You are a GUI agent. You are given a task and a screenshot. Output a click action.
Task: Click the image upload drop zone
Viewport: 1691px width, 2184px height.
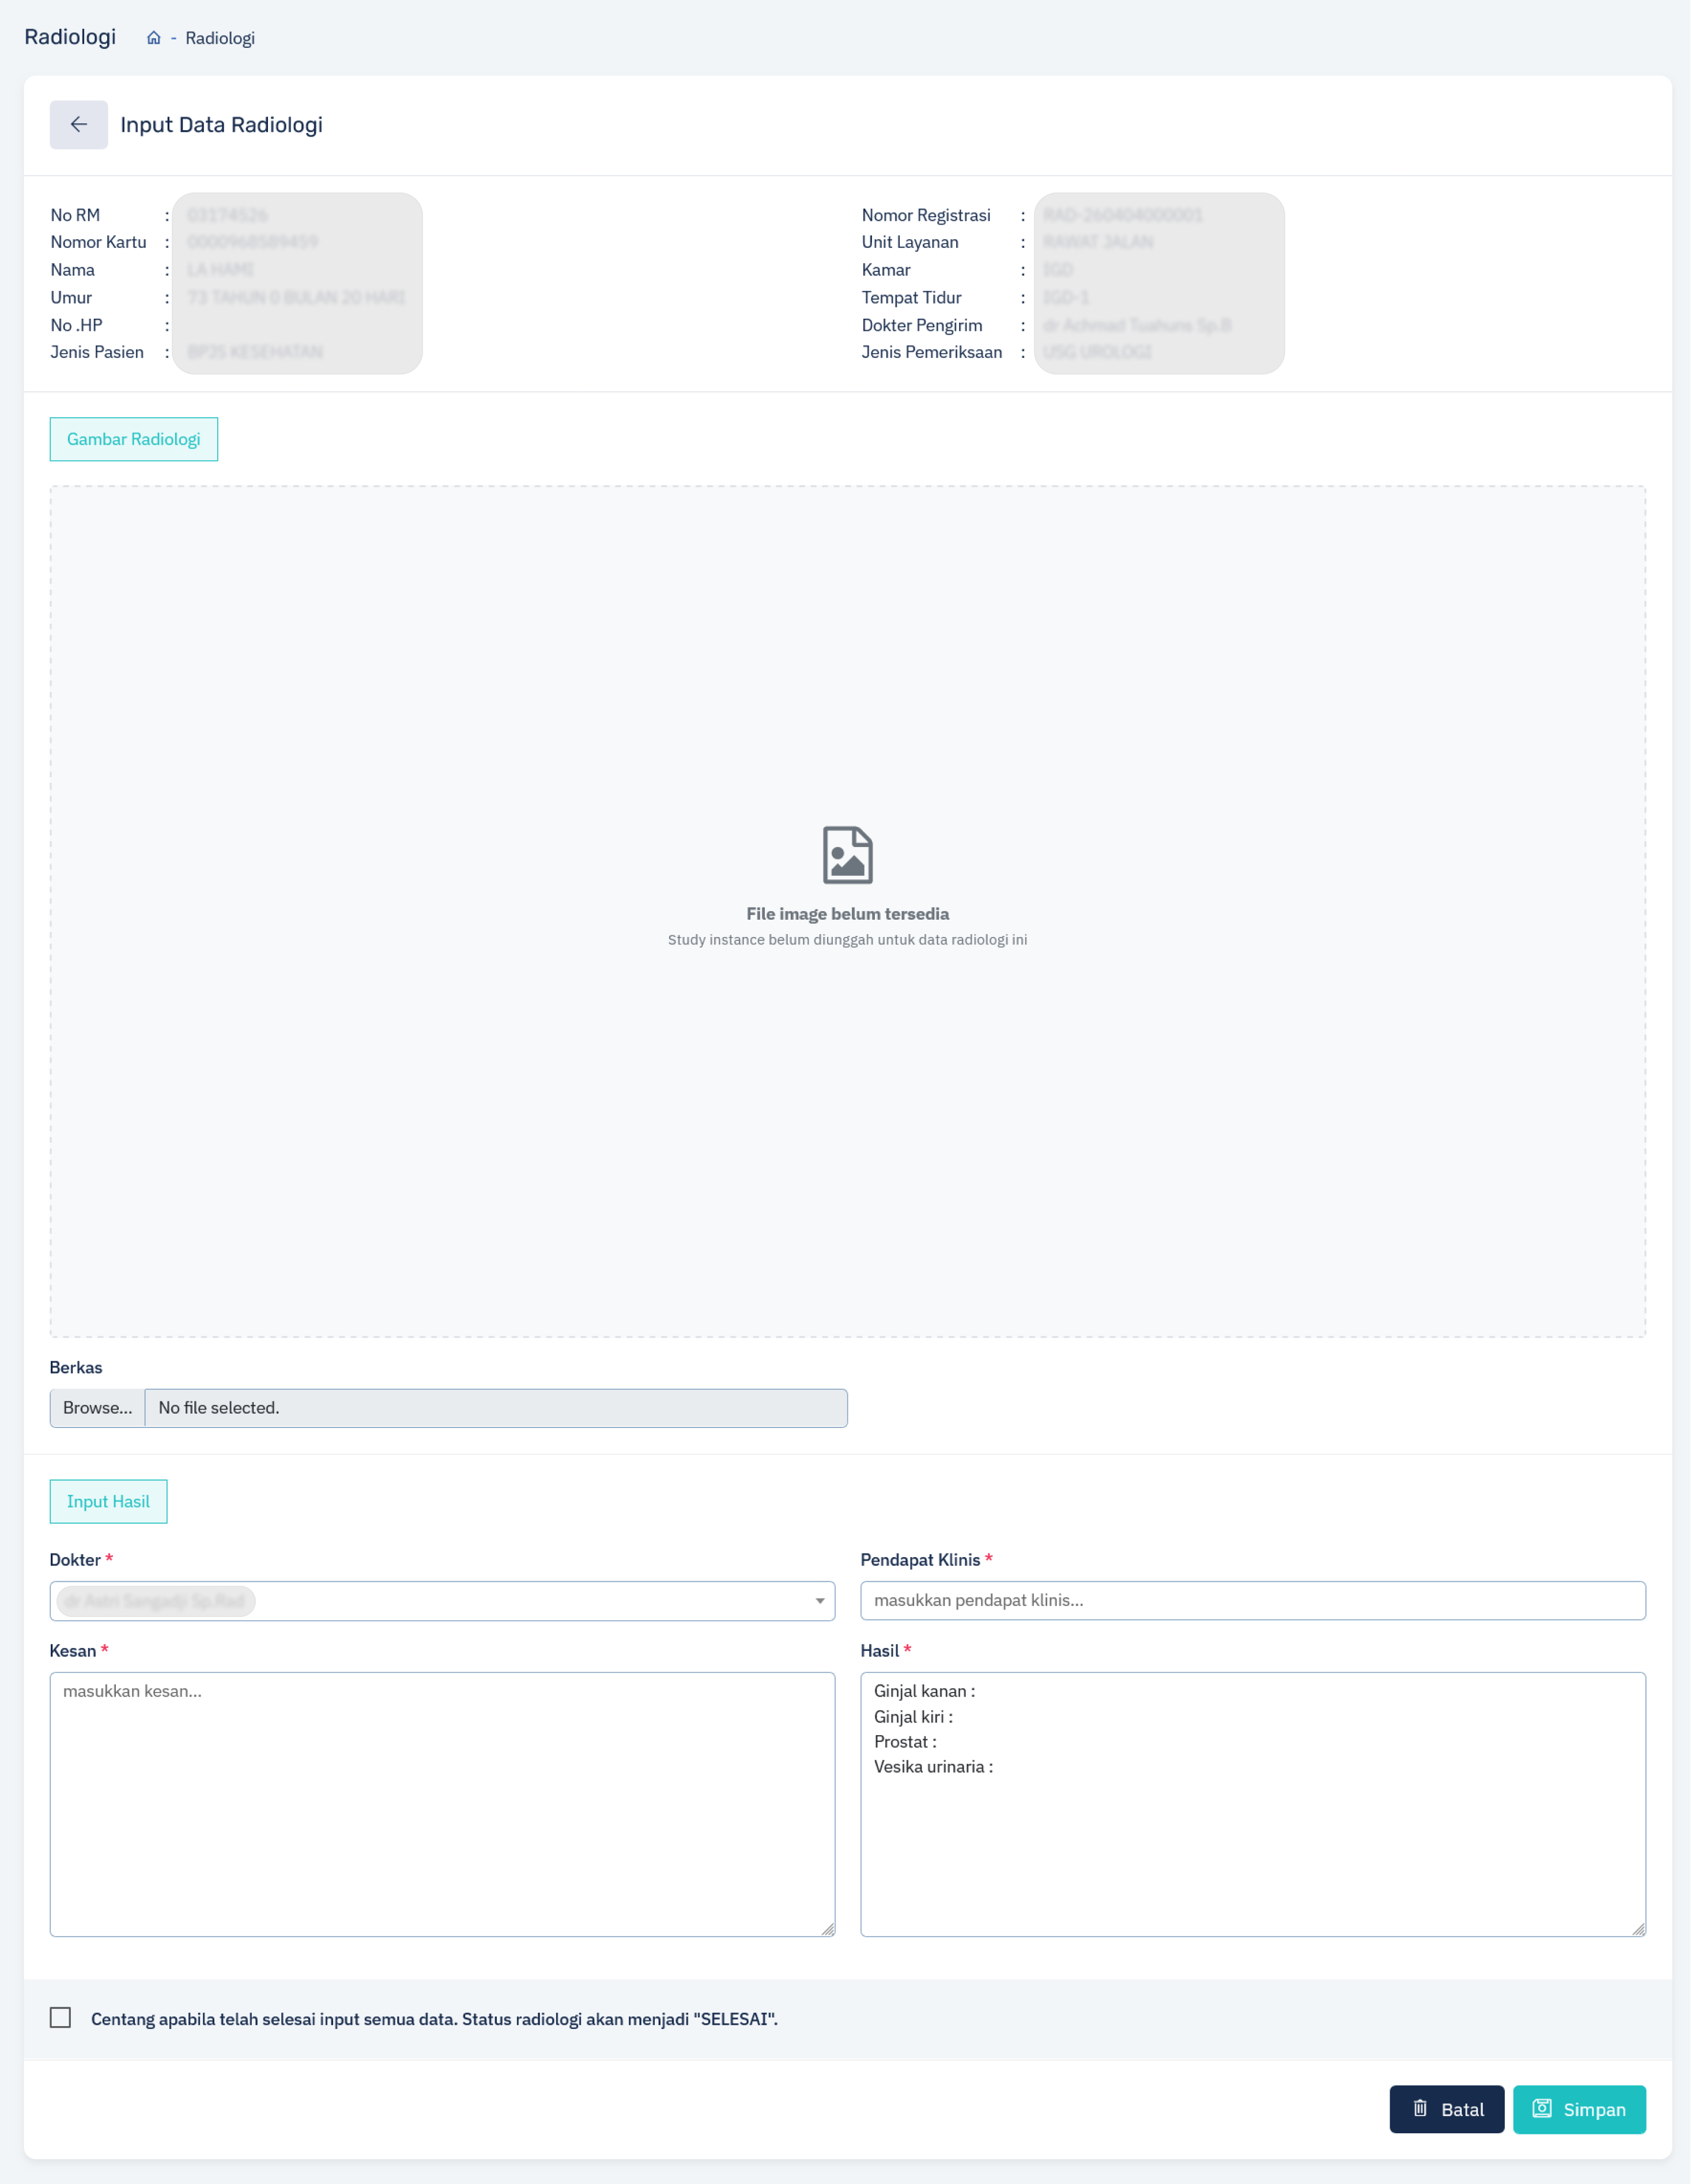pos(848,912)
